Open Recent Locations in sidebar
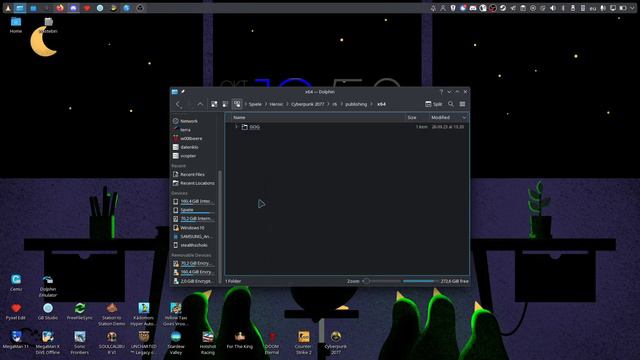This screenshot has width=640, height=360. point(193,183)
